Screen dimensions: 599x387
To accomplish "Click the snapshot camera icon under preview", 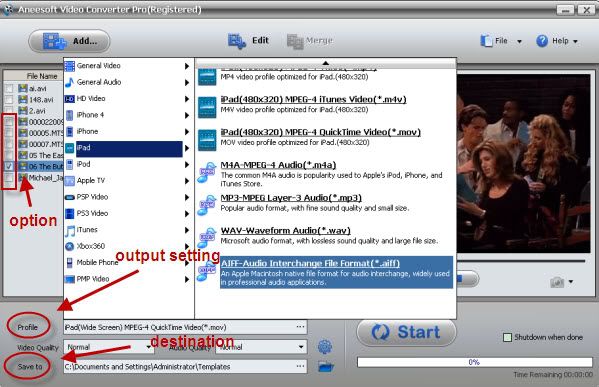I will 557,282.
